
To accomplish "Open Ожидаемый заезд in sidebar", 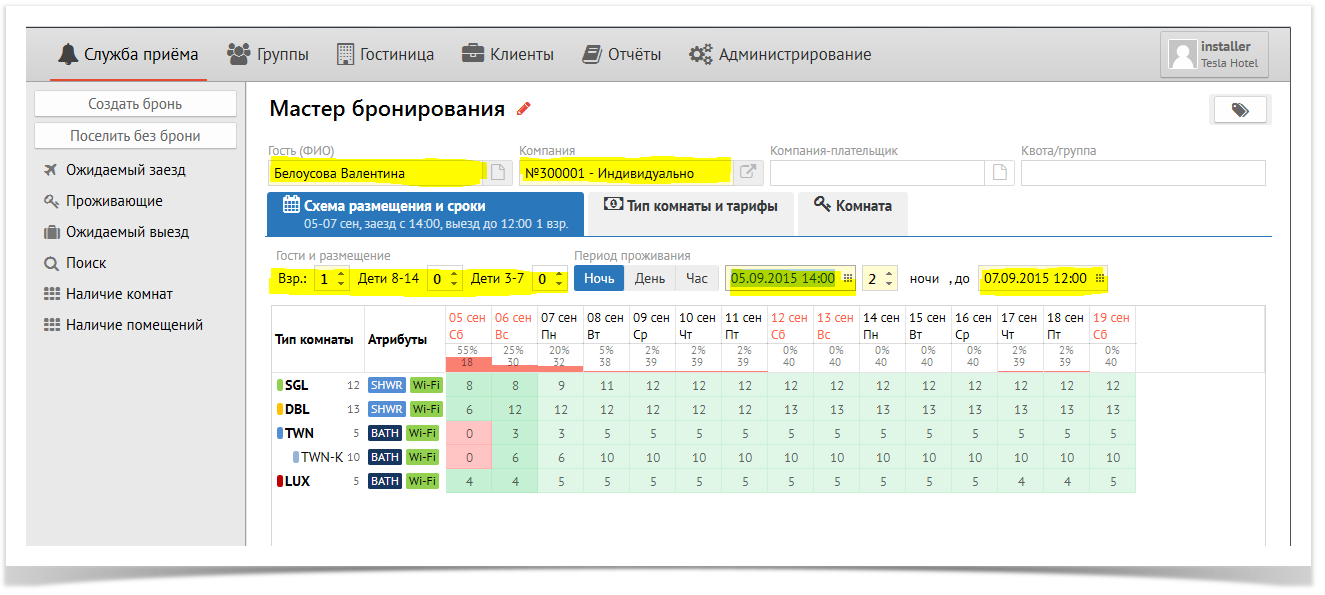I will point(125,170).
